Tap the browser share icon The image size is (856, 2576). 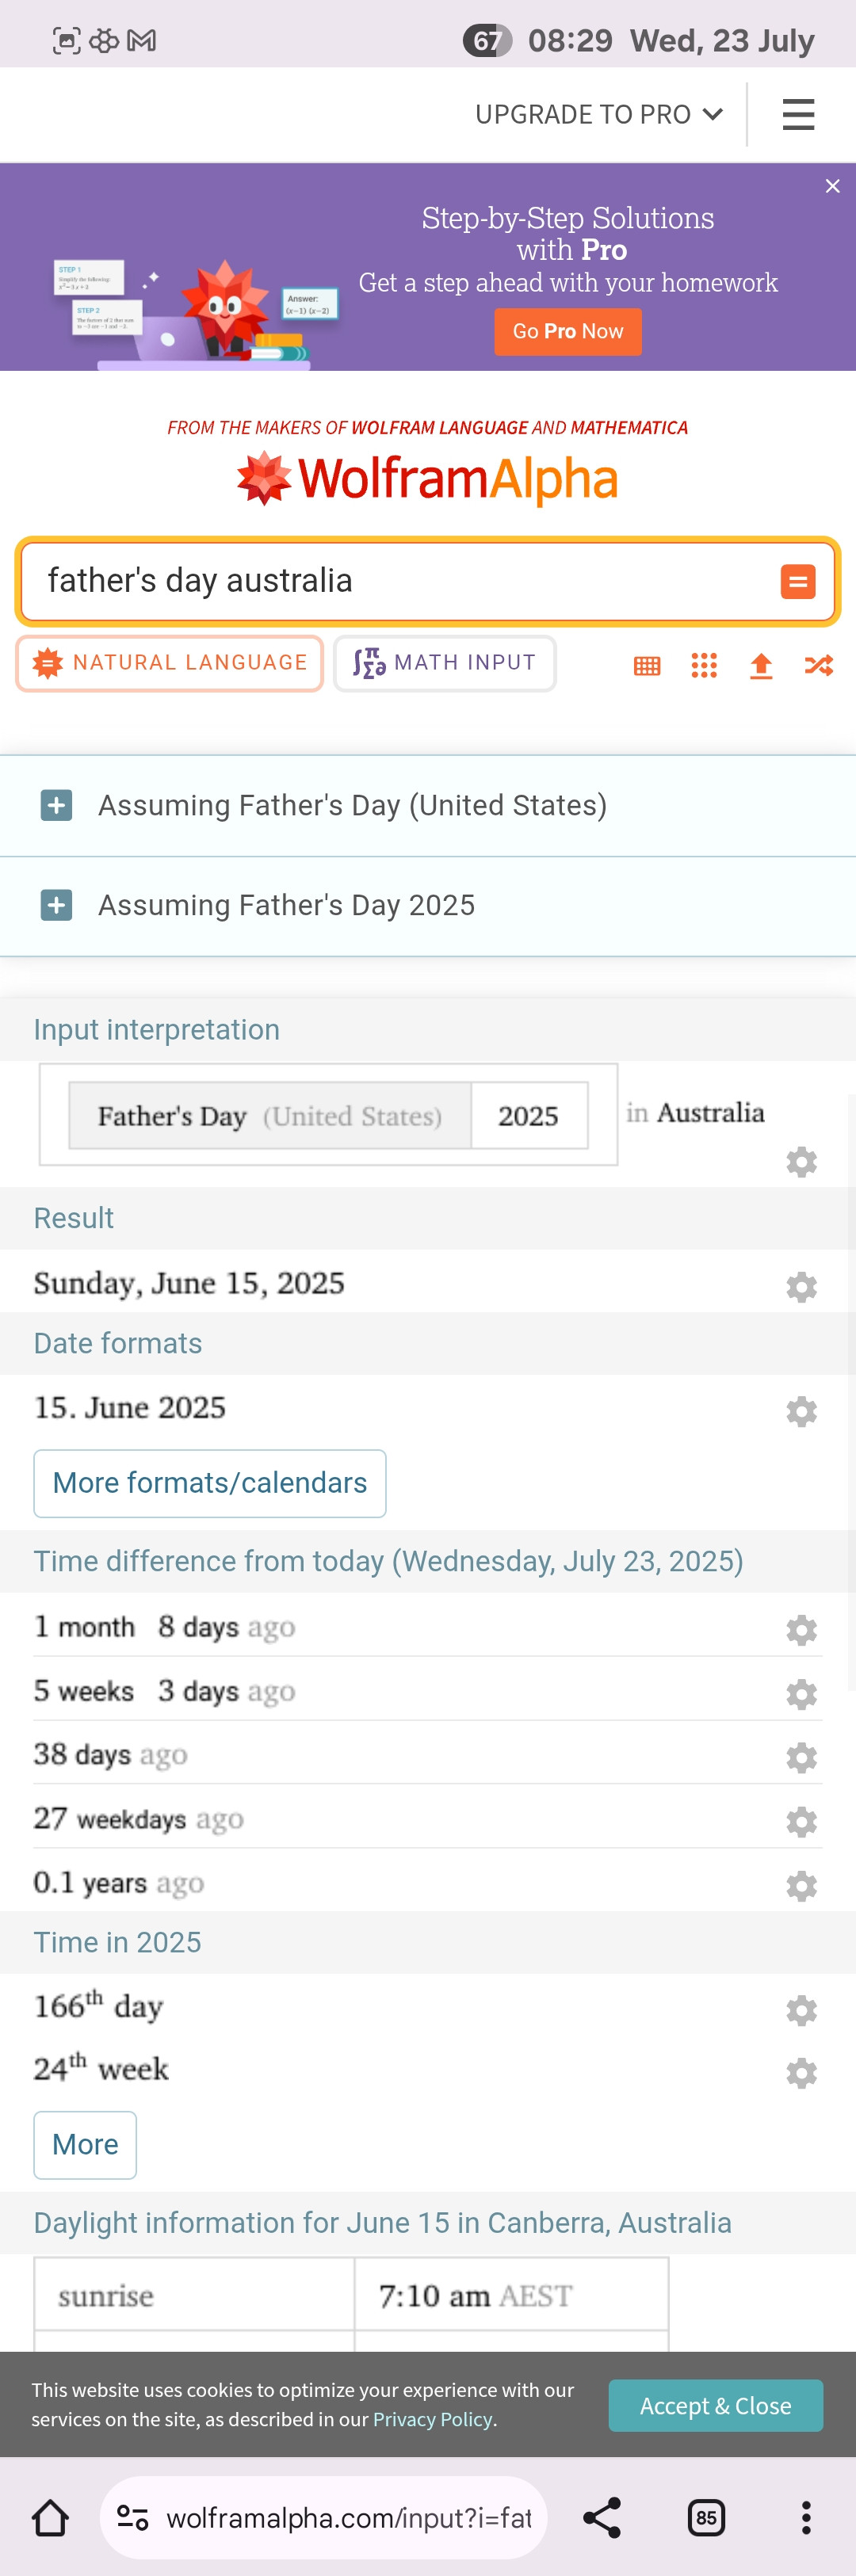(x=602, y=2517)
